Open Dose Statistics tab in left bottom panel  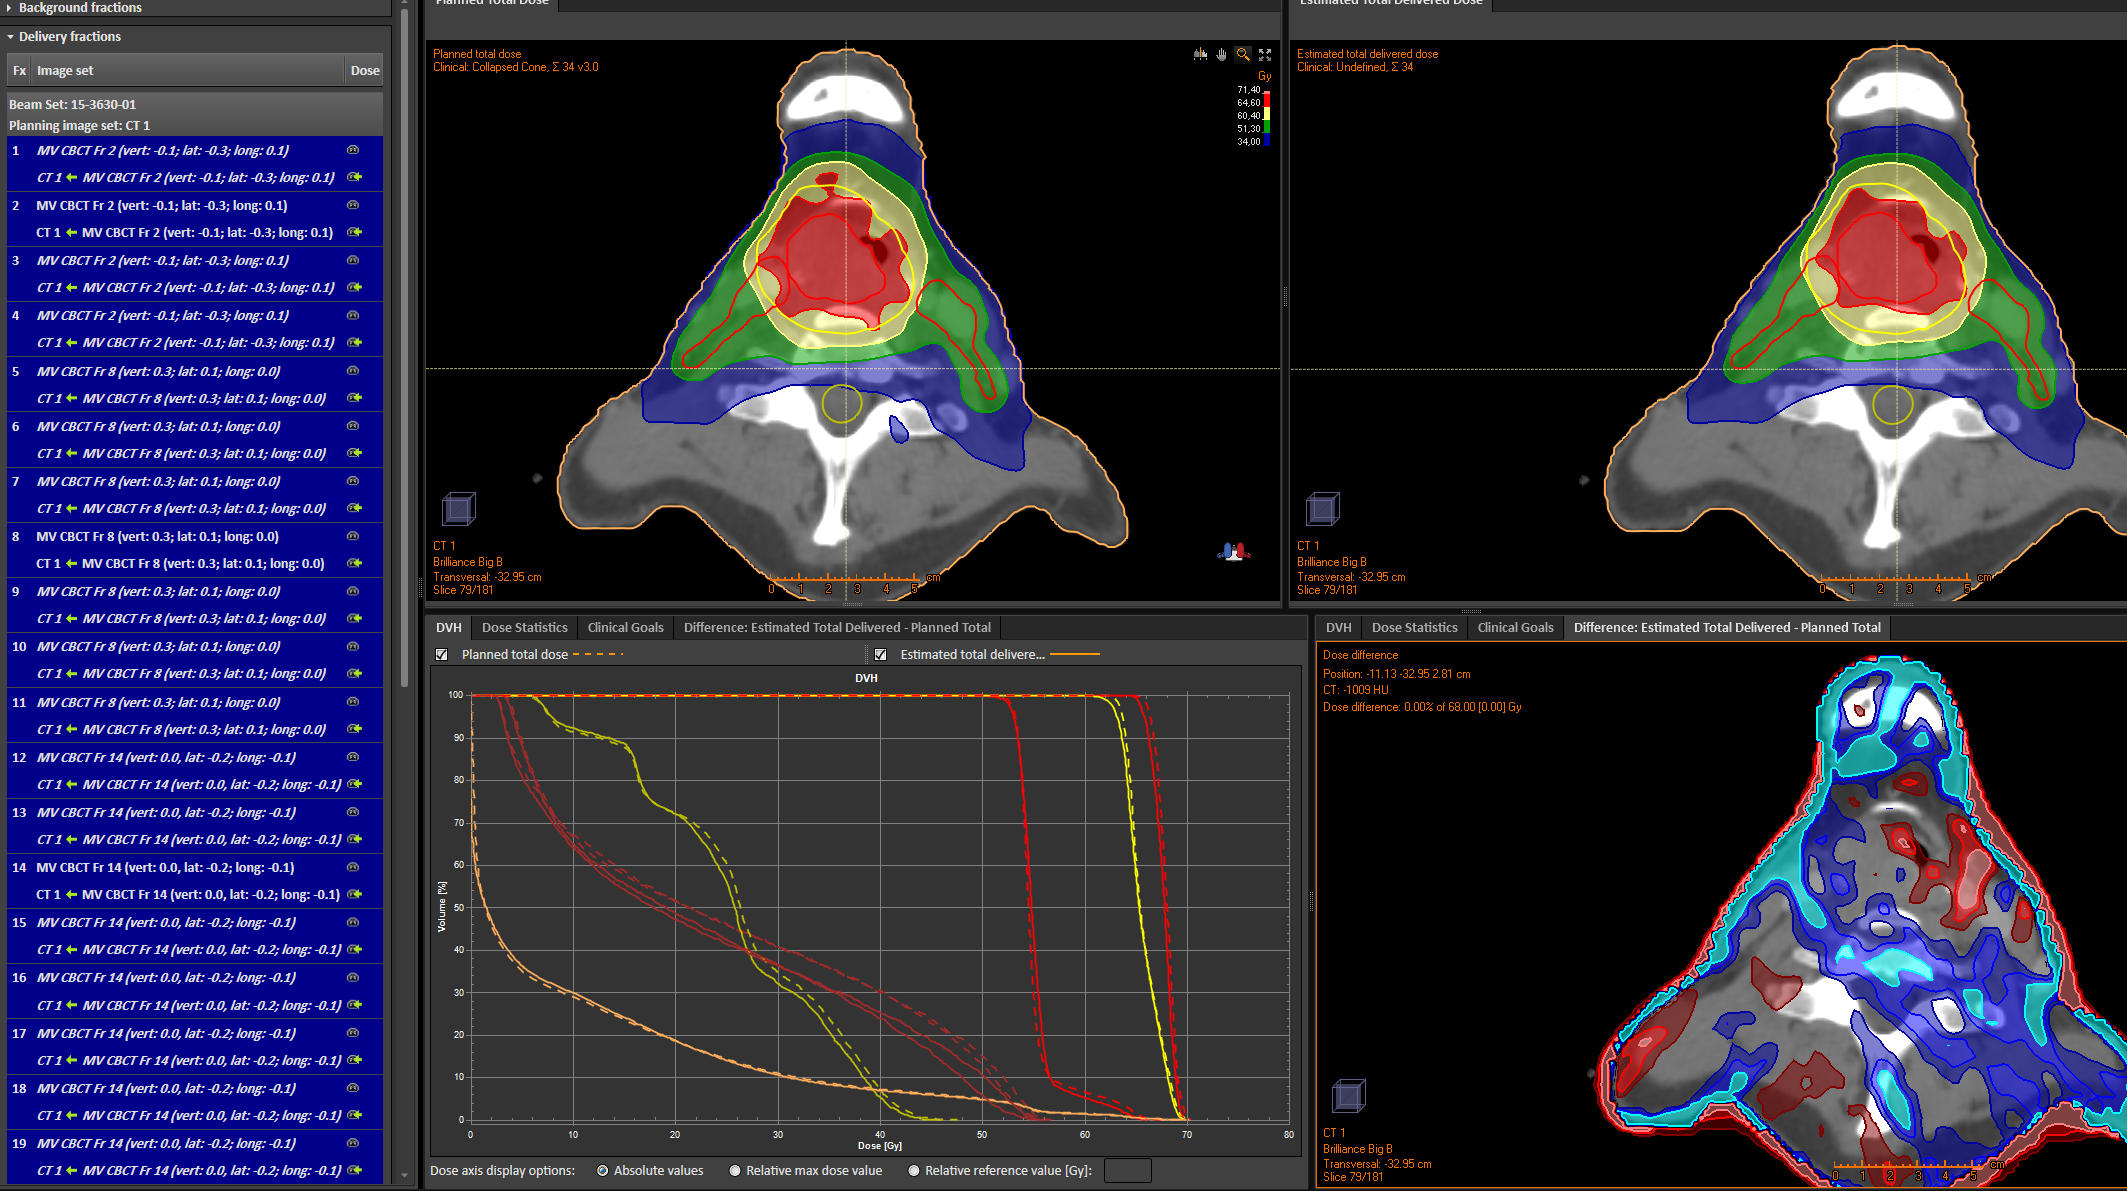coord(525,628)
